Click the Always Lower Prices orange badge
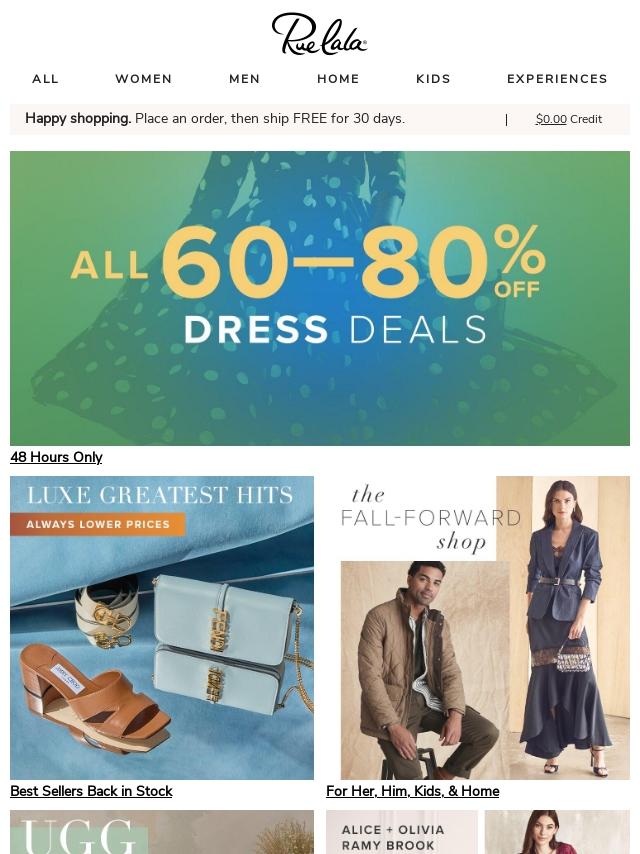 (97, 524)
